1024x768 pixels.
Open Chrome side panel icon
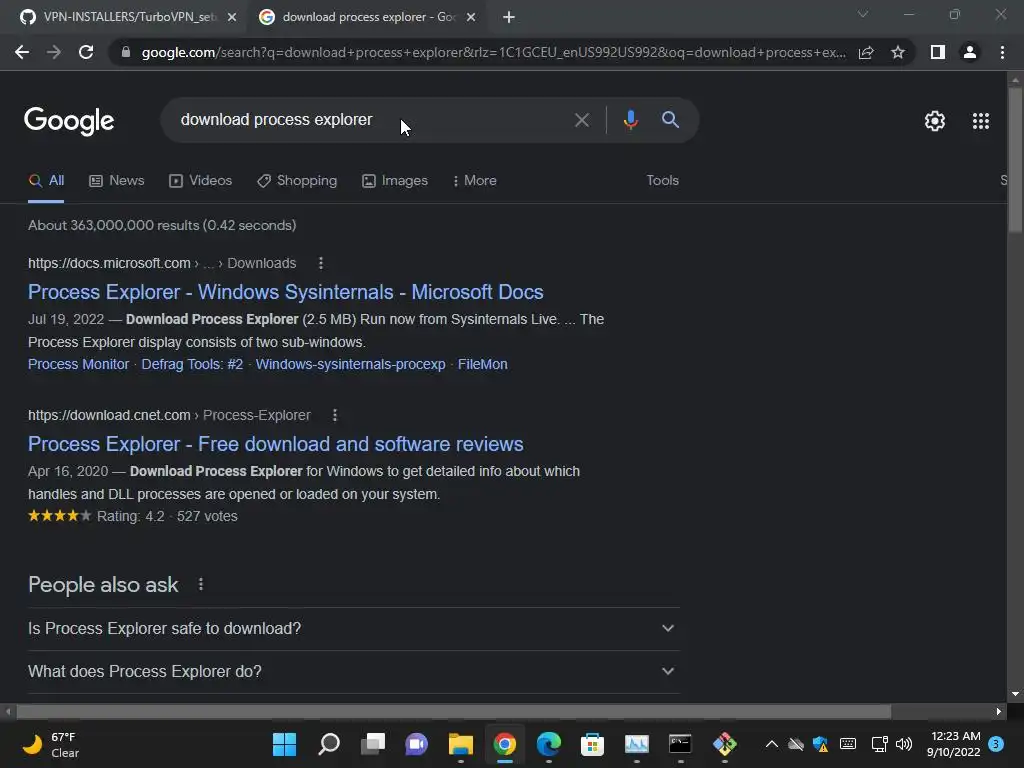938,52
